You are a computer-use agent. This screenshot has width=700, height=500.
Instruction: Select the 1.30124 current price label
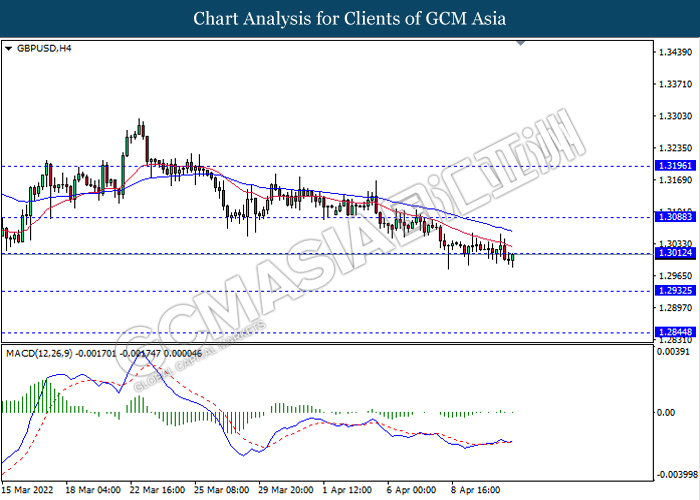click(675, 253)
